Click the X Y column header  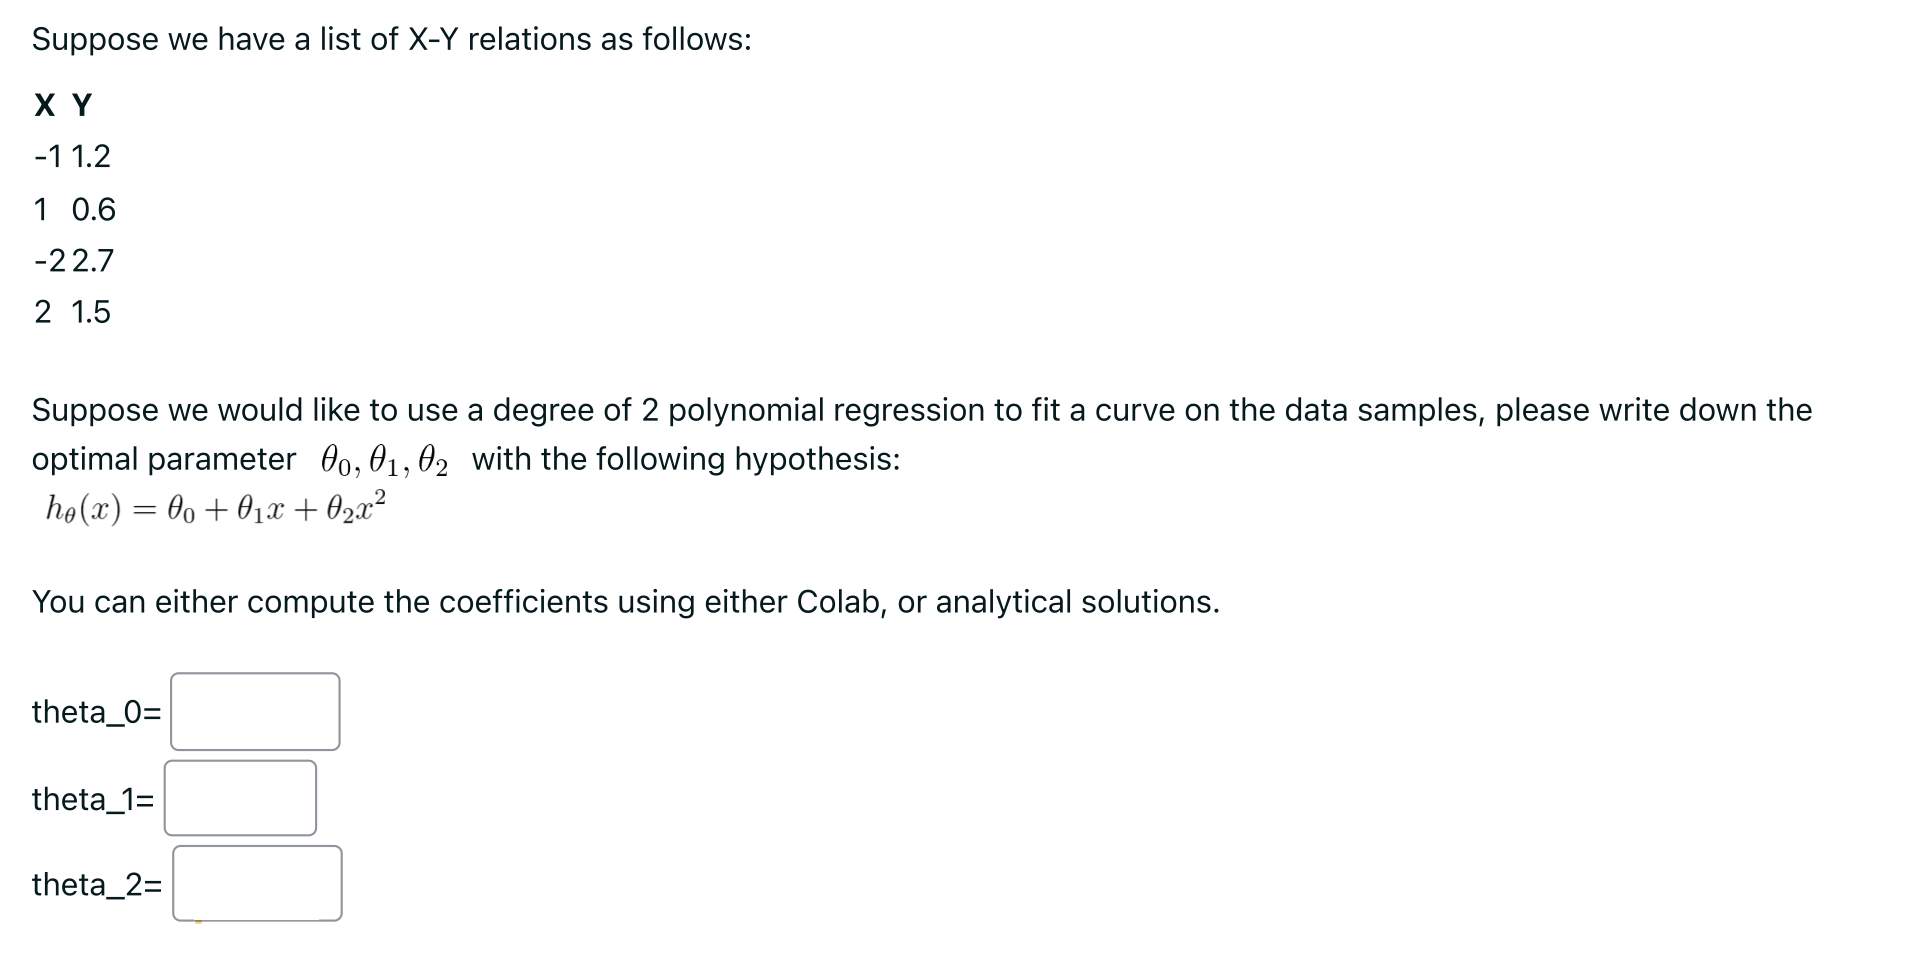click(x=62, y=105)
